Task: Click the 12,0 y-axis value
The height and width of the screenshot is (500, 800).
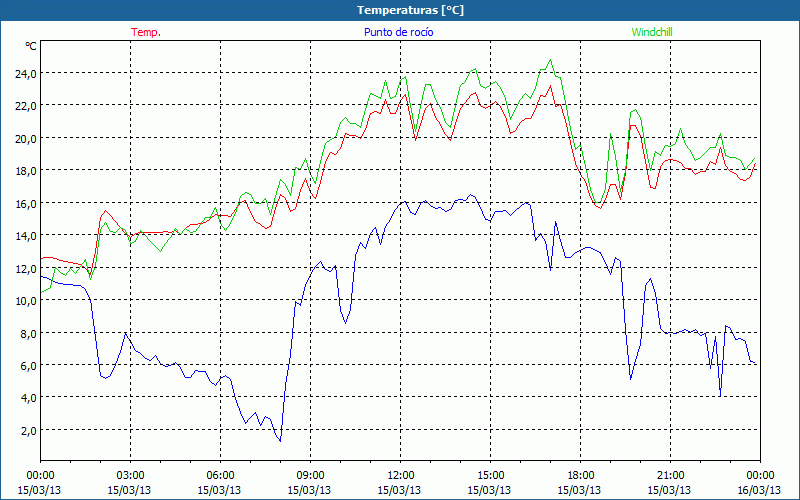Action: 26,268
